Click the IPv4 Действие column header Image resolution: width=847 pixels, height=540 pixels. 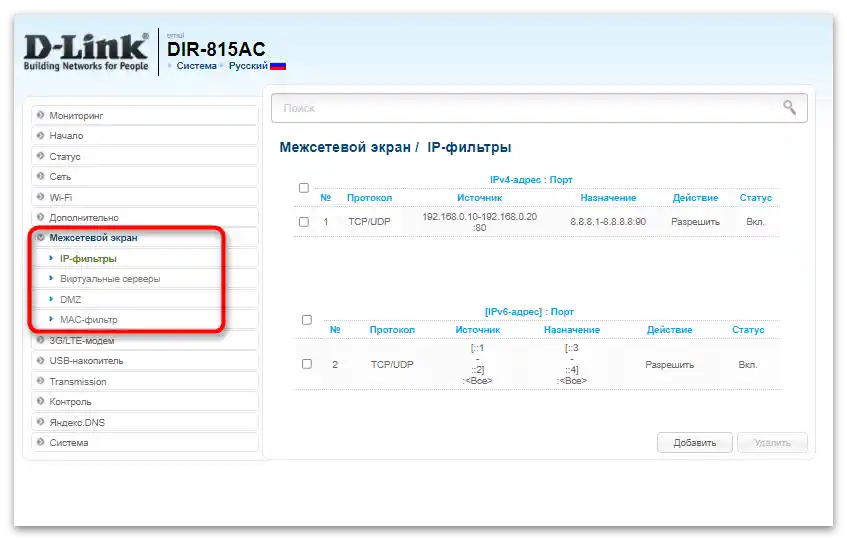click(x=695, y=198)
